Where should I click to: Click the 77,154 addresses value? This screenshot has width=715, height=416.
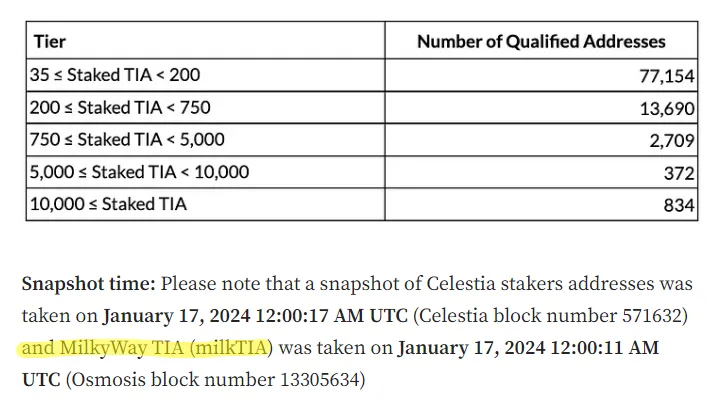[667, 76]
